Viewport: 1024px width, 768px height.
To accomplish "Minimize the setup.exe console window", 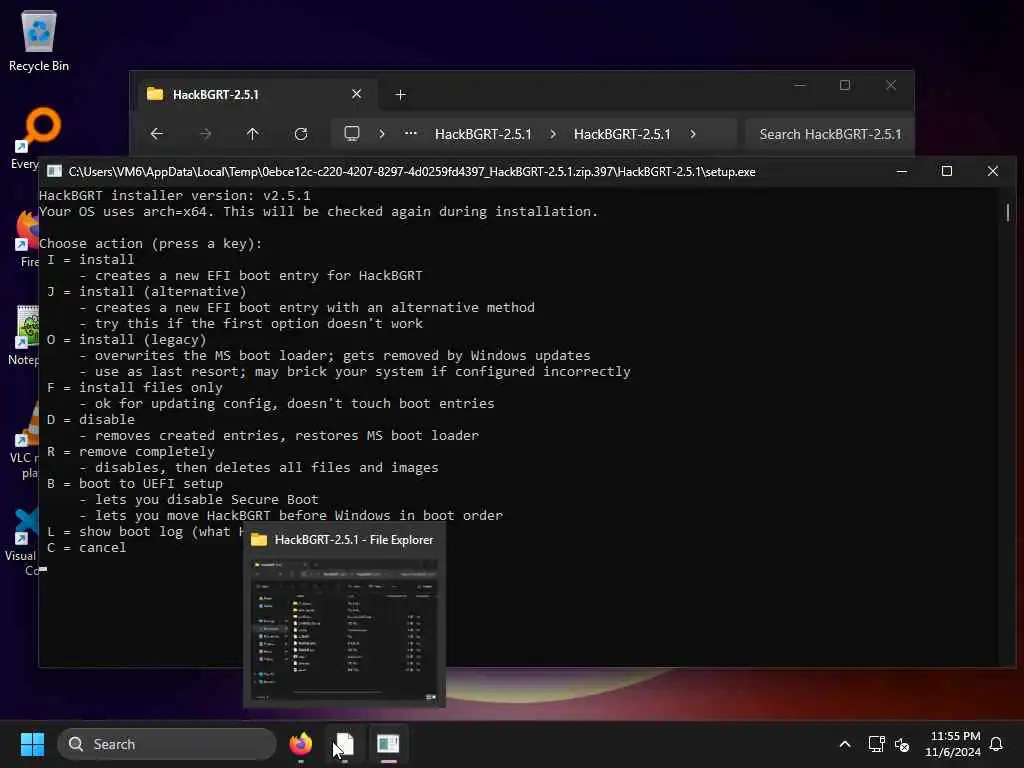I will [x=902, y=171].
